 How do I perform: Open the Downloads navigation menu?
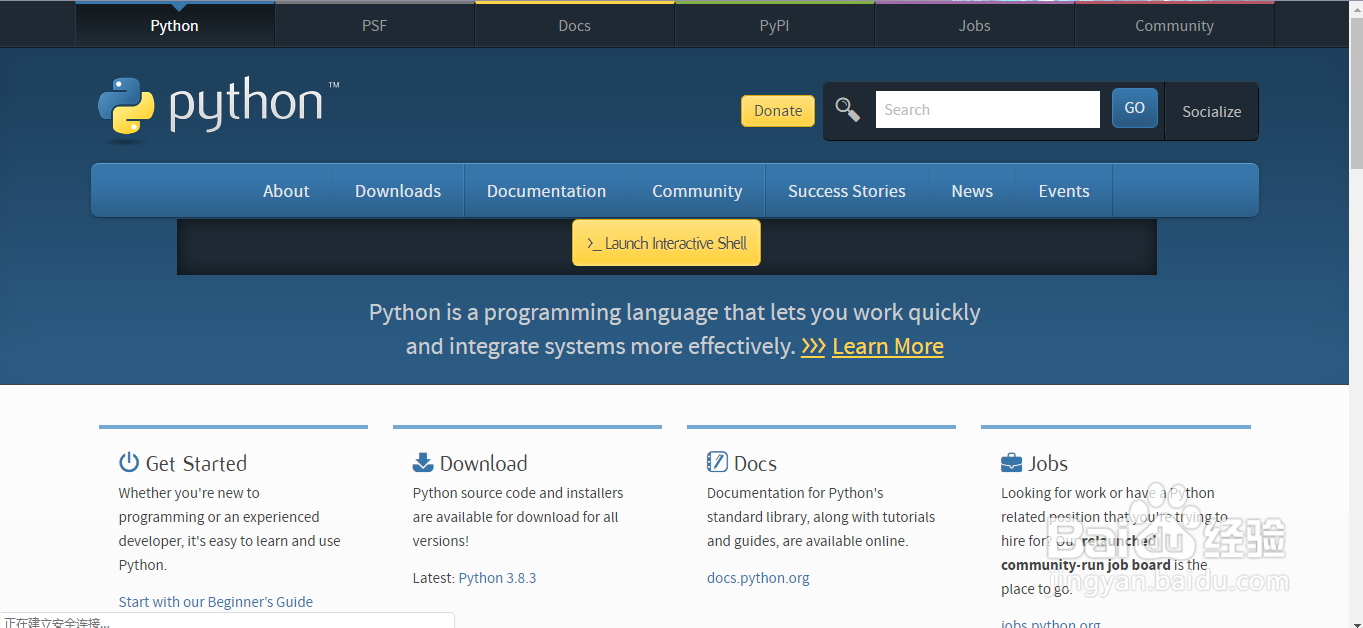click(x=397, y=190)
